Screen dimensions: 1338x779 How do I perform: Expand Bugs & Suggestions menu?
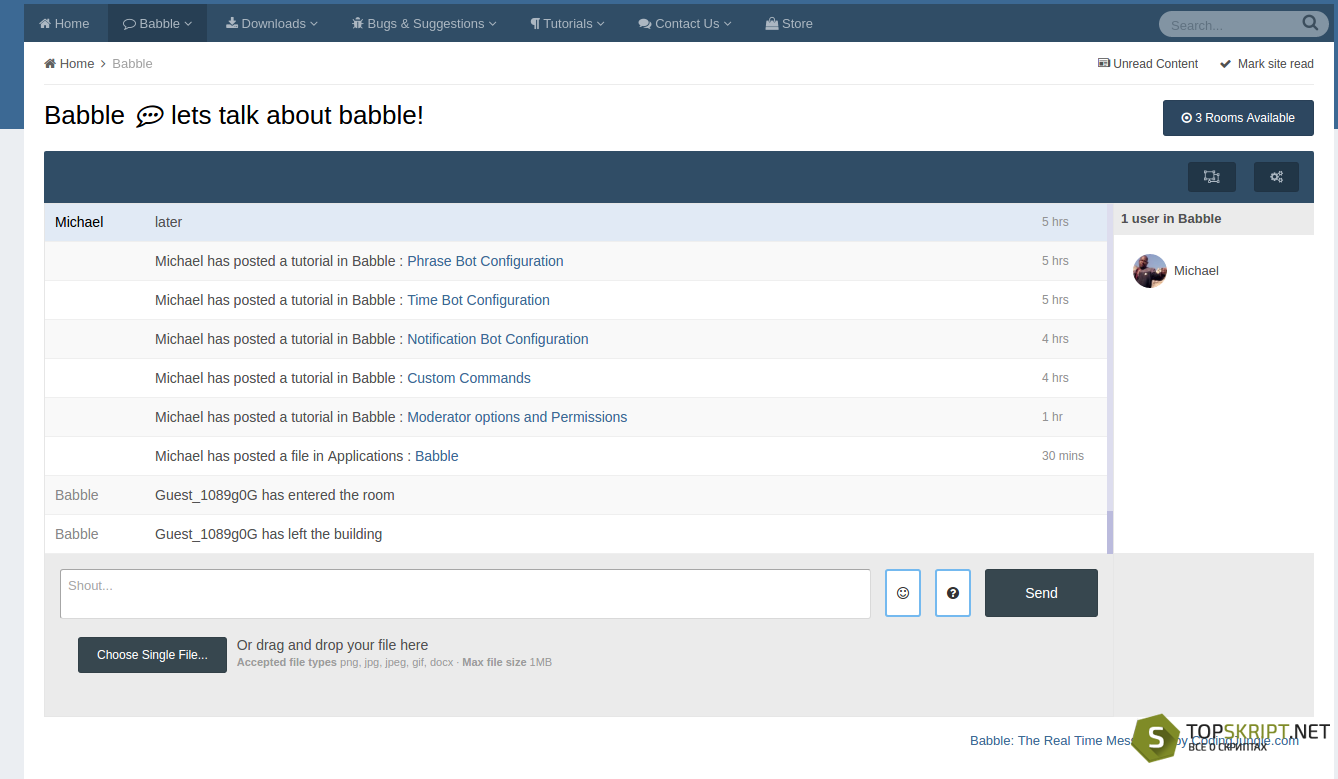point(424,23)
